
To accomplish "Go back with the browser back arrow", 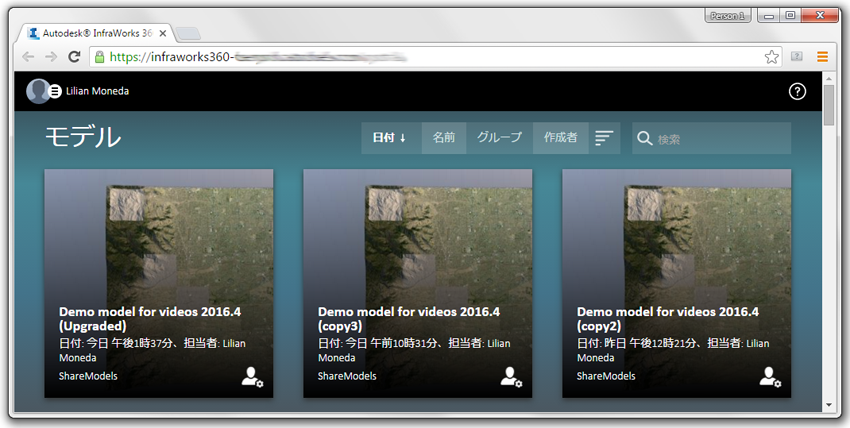I will [x=28, y=57].
